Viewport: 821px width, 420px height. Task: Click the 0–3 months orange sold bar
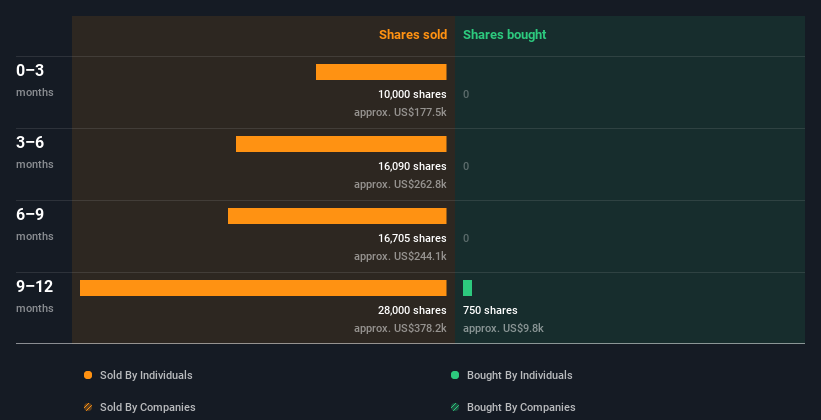[x=381, y=72]
